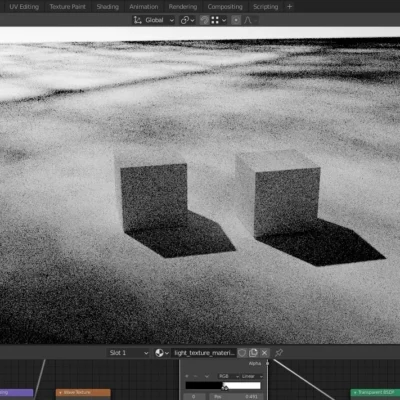Open the transform orientation icon menu

click(137, 20)
